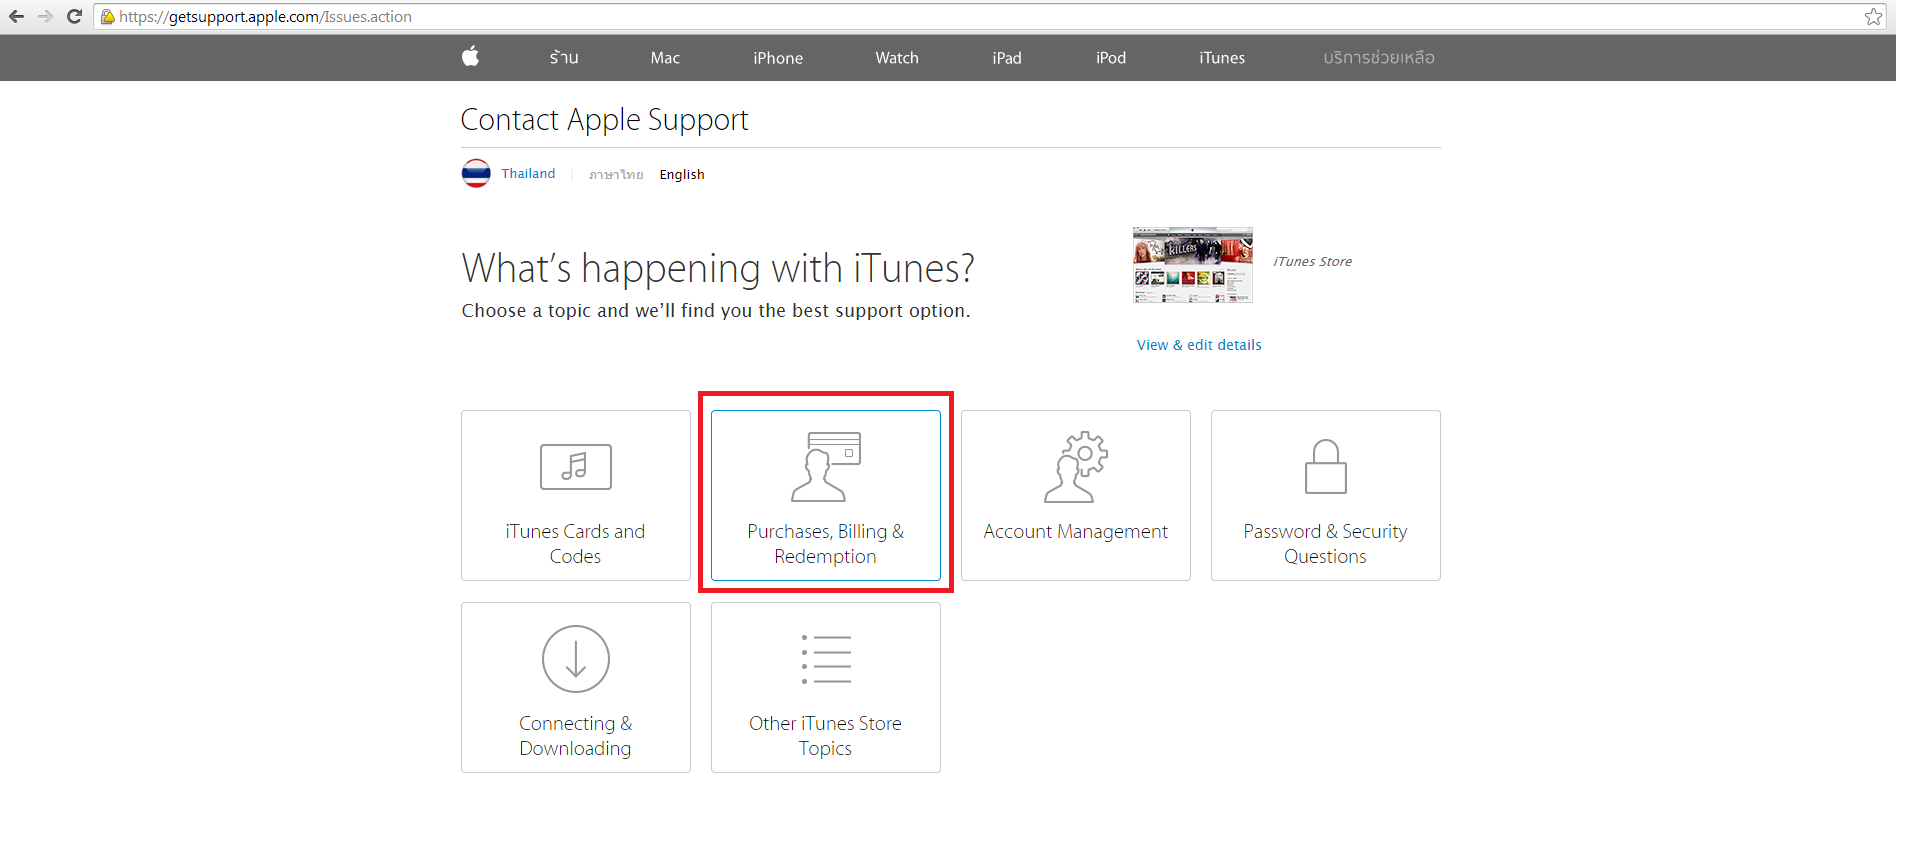Click the Thailand flag icon
Image resolution: width=1910 pixels, height=850 pixels.
pyautogui.click(x=476, y=174)
